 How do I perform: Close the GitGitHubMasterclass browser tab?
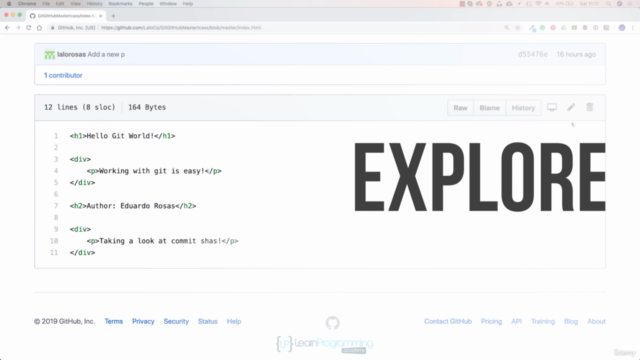coord(100,16)
